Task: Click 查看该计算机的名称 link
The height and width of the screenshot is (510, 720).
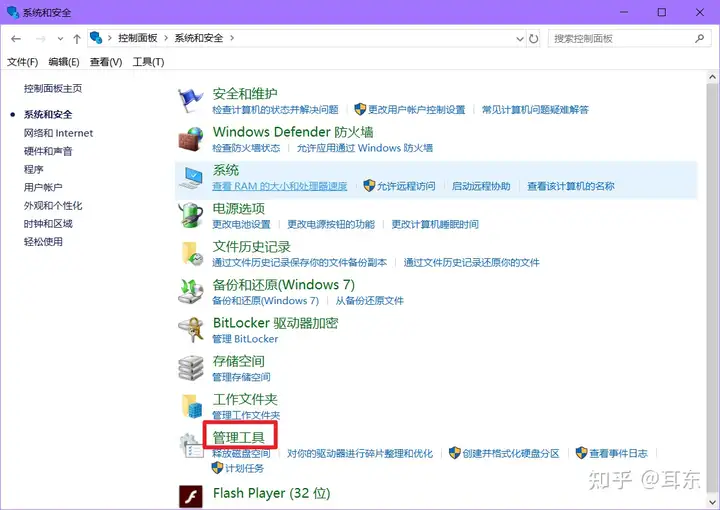Action: 571,186
